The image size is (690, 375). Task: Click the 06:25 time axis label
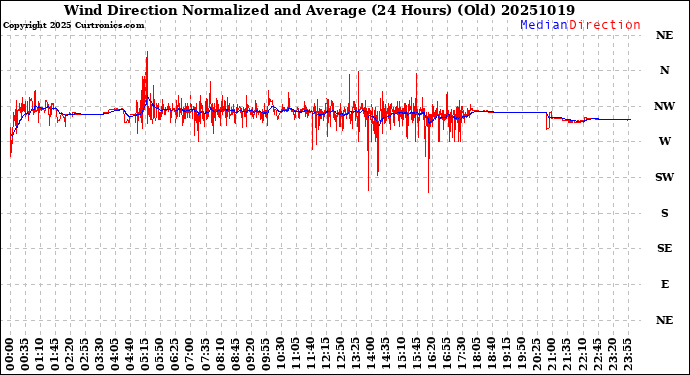tap(175, 355)
